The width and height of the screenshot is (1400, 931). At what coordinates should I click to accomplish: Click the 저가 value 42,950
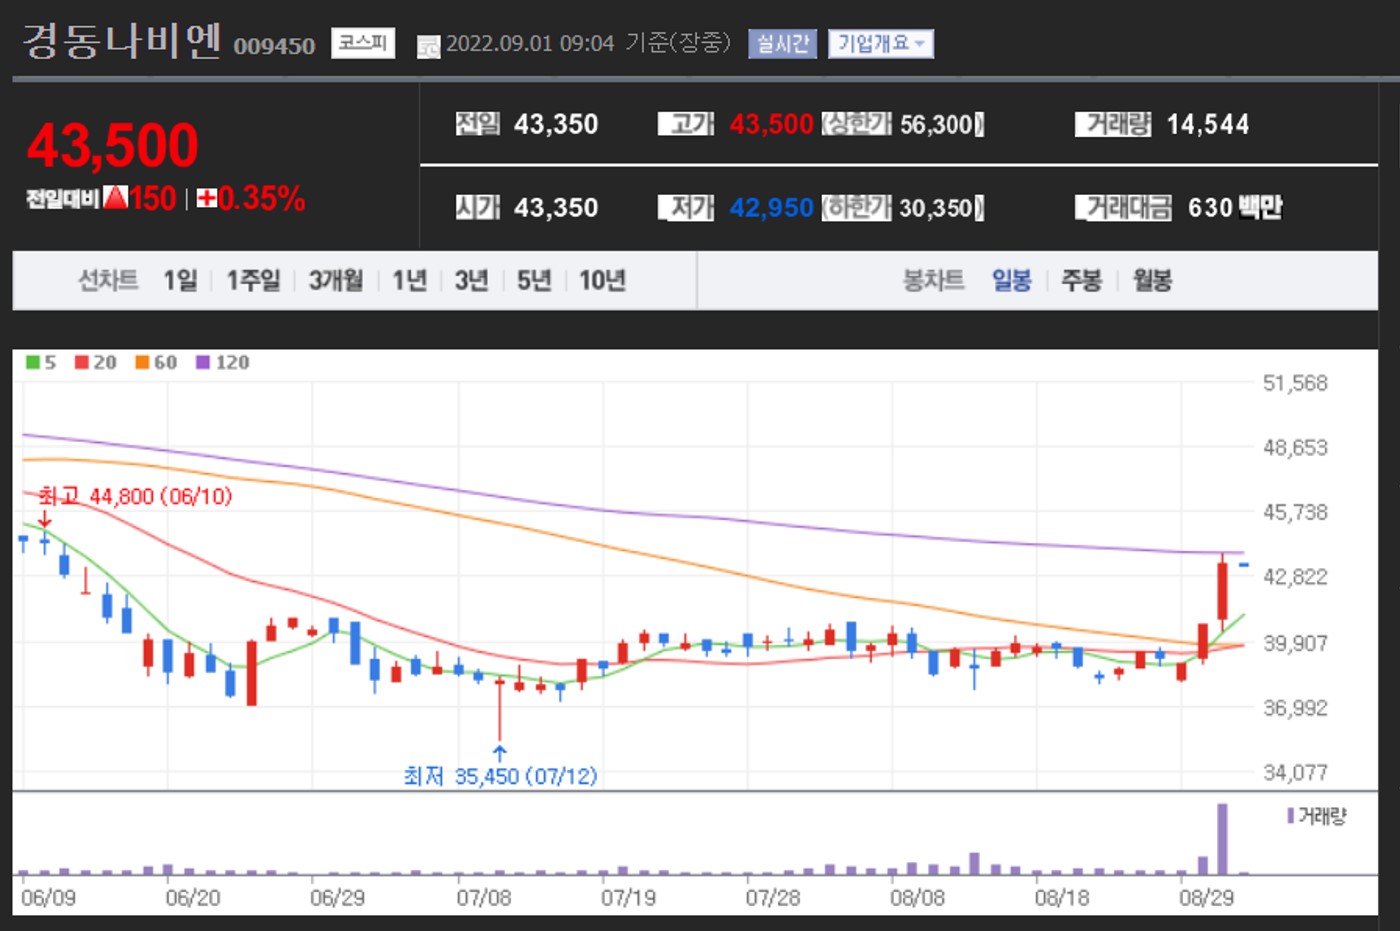pos(771,208)
